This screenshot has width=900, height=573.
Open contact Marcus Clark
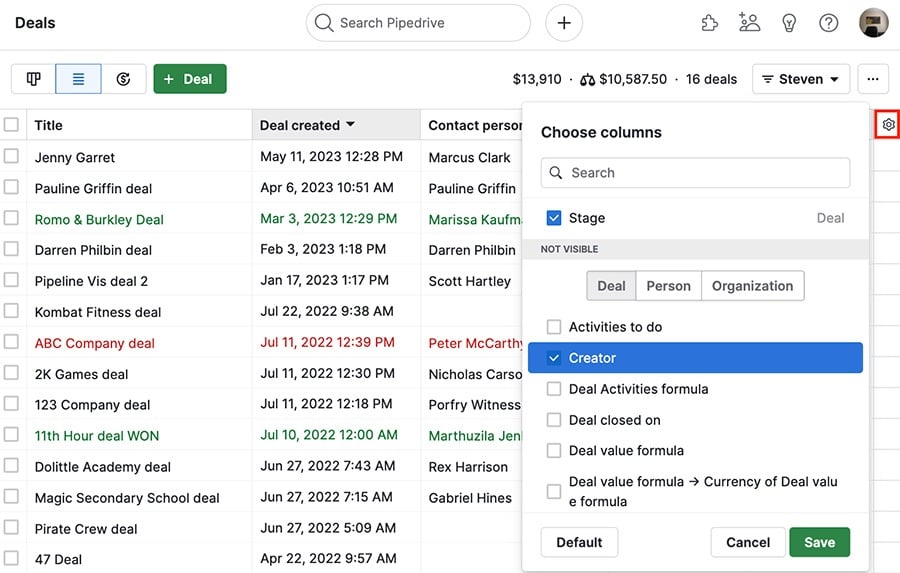tap(469, 157)
